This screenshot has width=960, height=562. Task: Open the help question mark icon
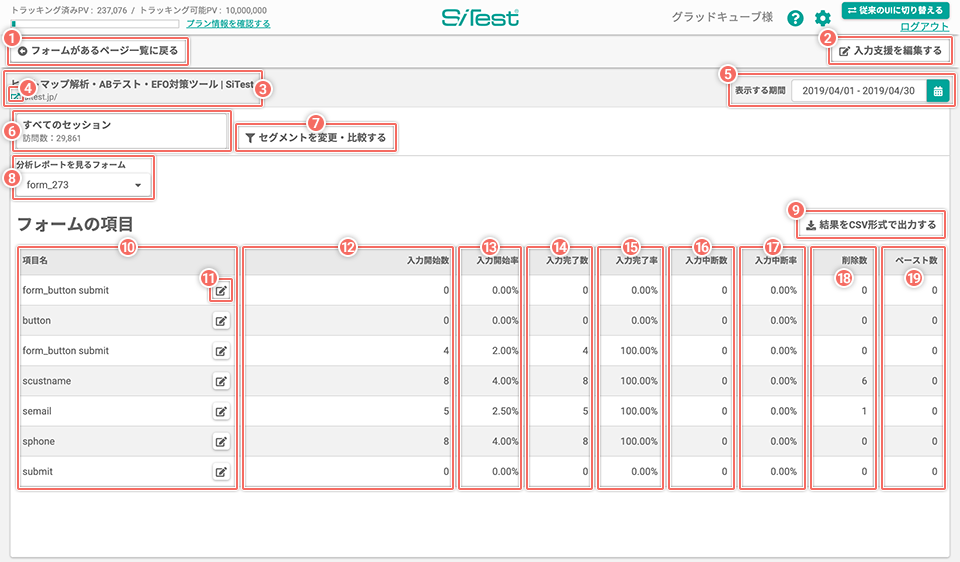(x=795, y=18)
